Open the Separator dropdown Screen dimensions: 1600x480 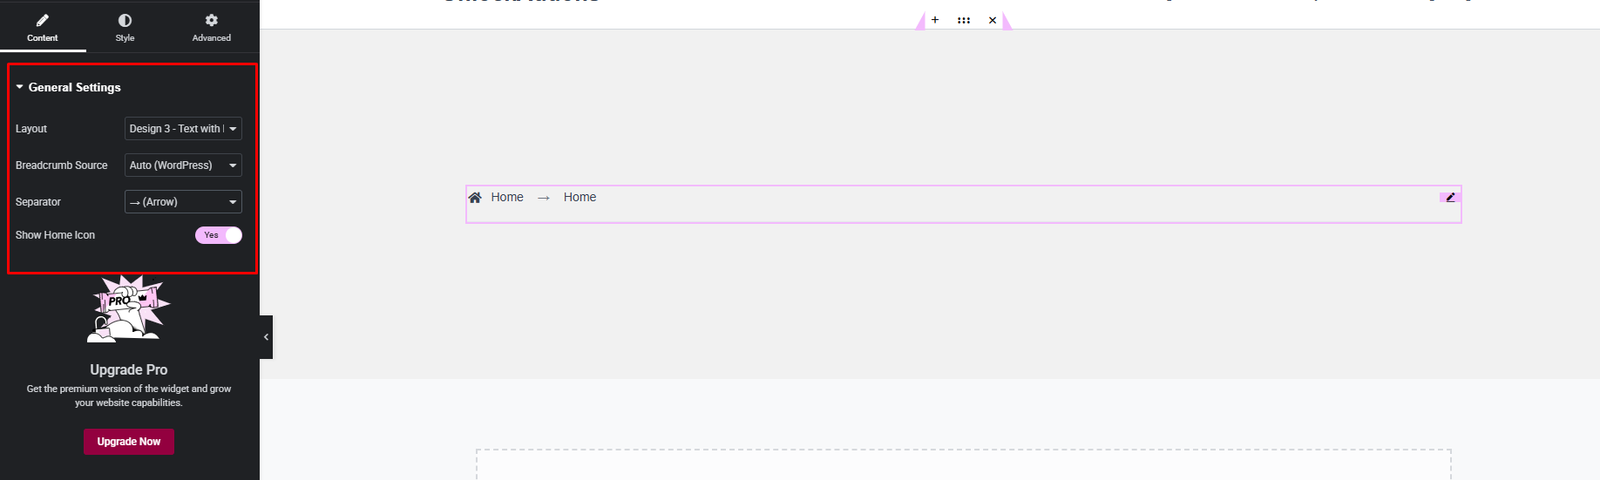(183, 202)
